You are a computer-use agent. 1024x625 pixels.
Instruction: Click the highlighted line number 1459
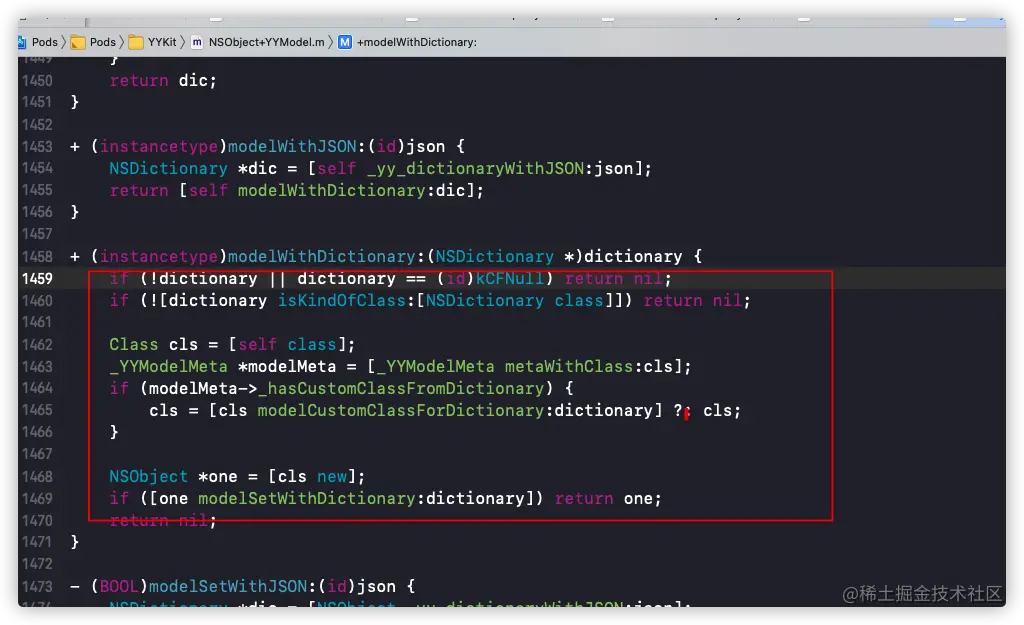pos(37,278)
